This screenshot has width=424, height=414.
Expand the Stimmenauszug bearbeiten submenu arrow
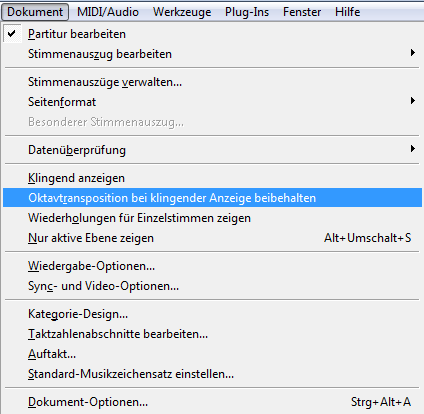tap(413, 53)
